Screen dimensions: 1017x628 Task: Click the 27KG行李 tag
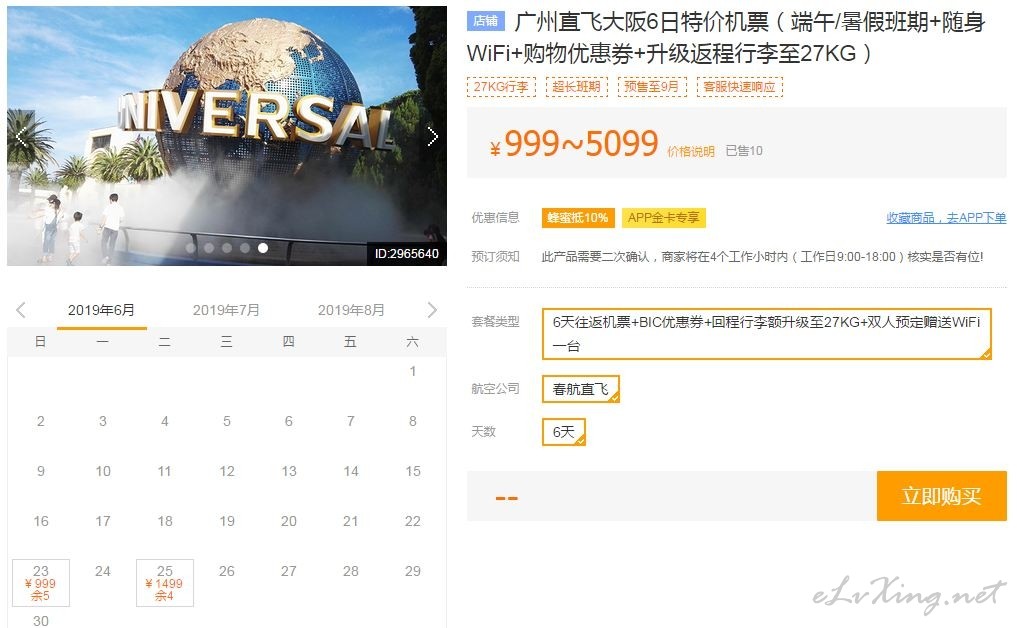[x=501, y=87]
